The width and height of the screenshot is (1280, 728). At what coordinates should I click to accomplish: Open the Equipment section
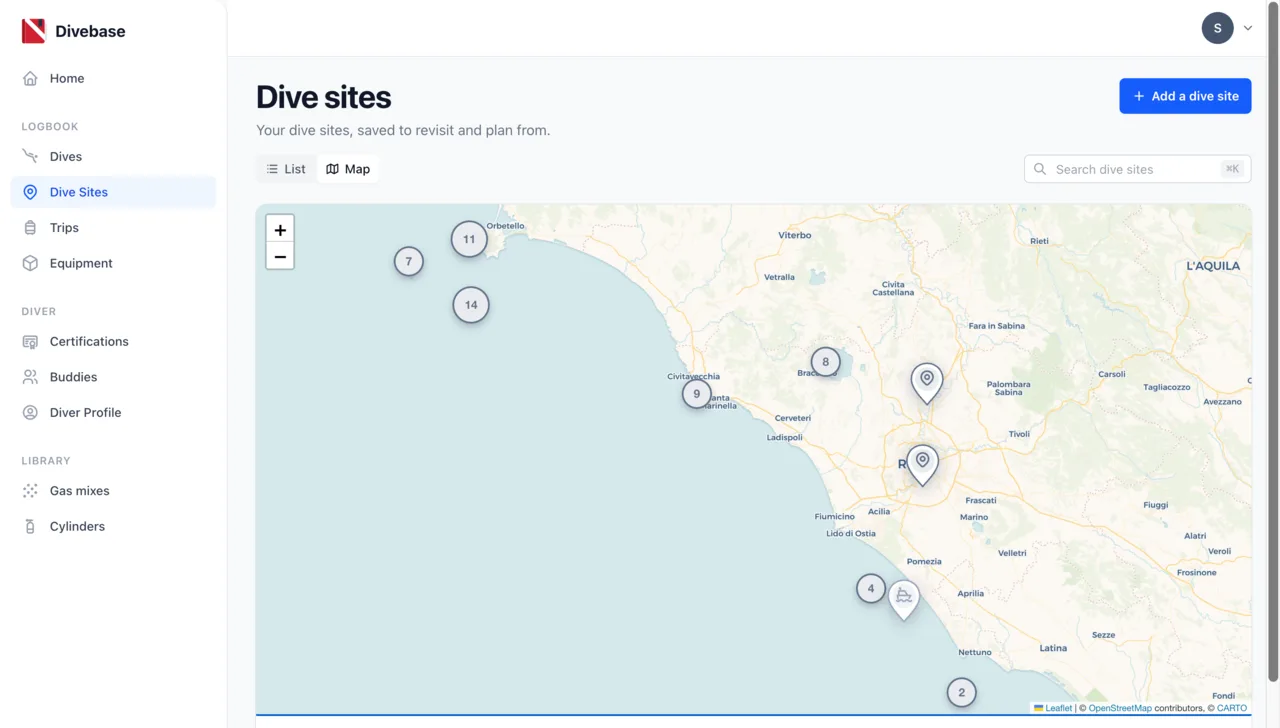(x=113, y=263)
